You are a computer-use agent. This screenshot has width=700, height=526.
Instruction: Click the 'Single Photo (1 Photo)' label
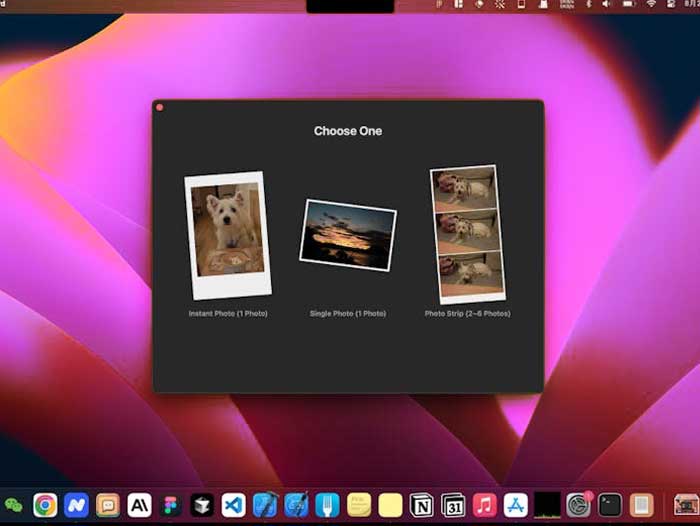(x=348, y=313)
